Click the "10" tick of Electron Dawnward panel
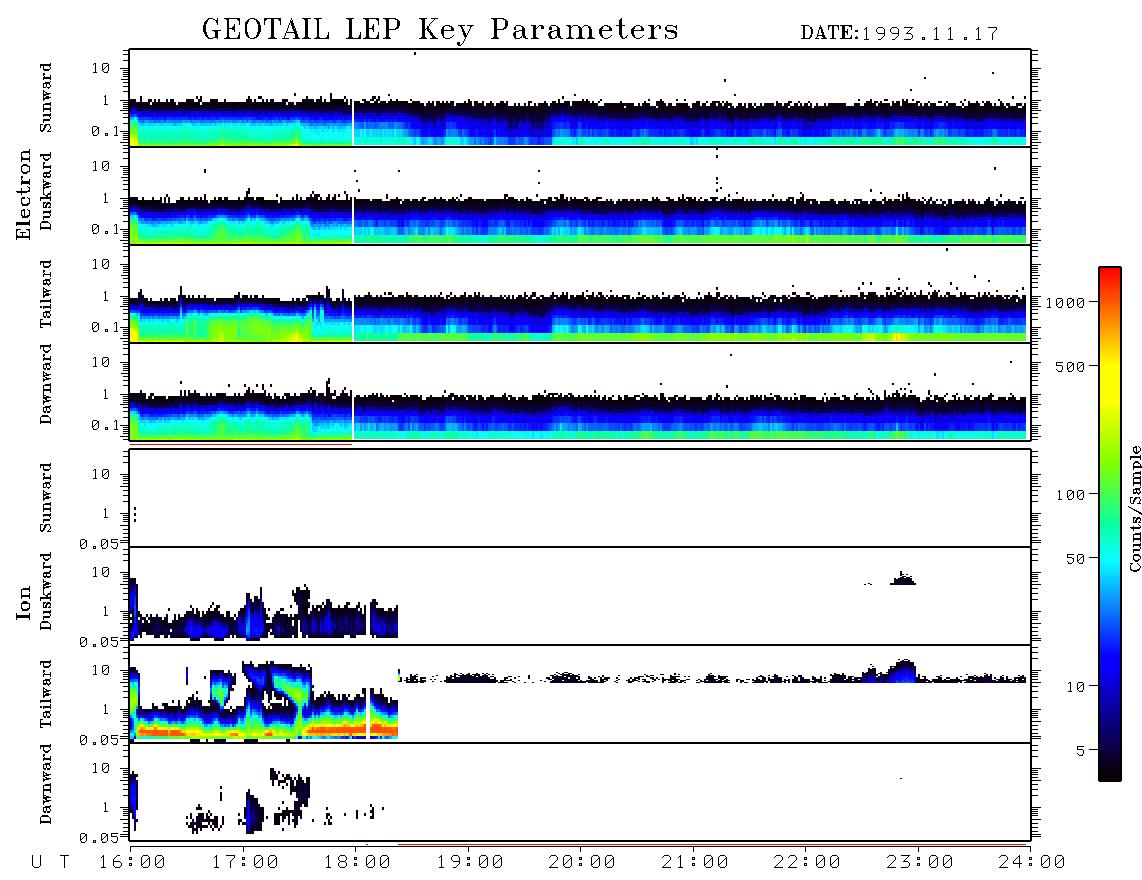Viewport: 1142px width, 880px height. [101, 362]
